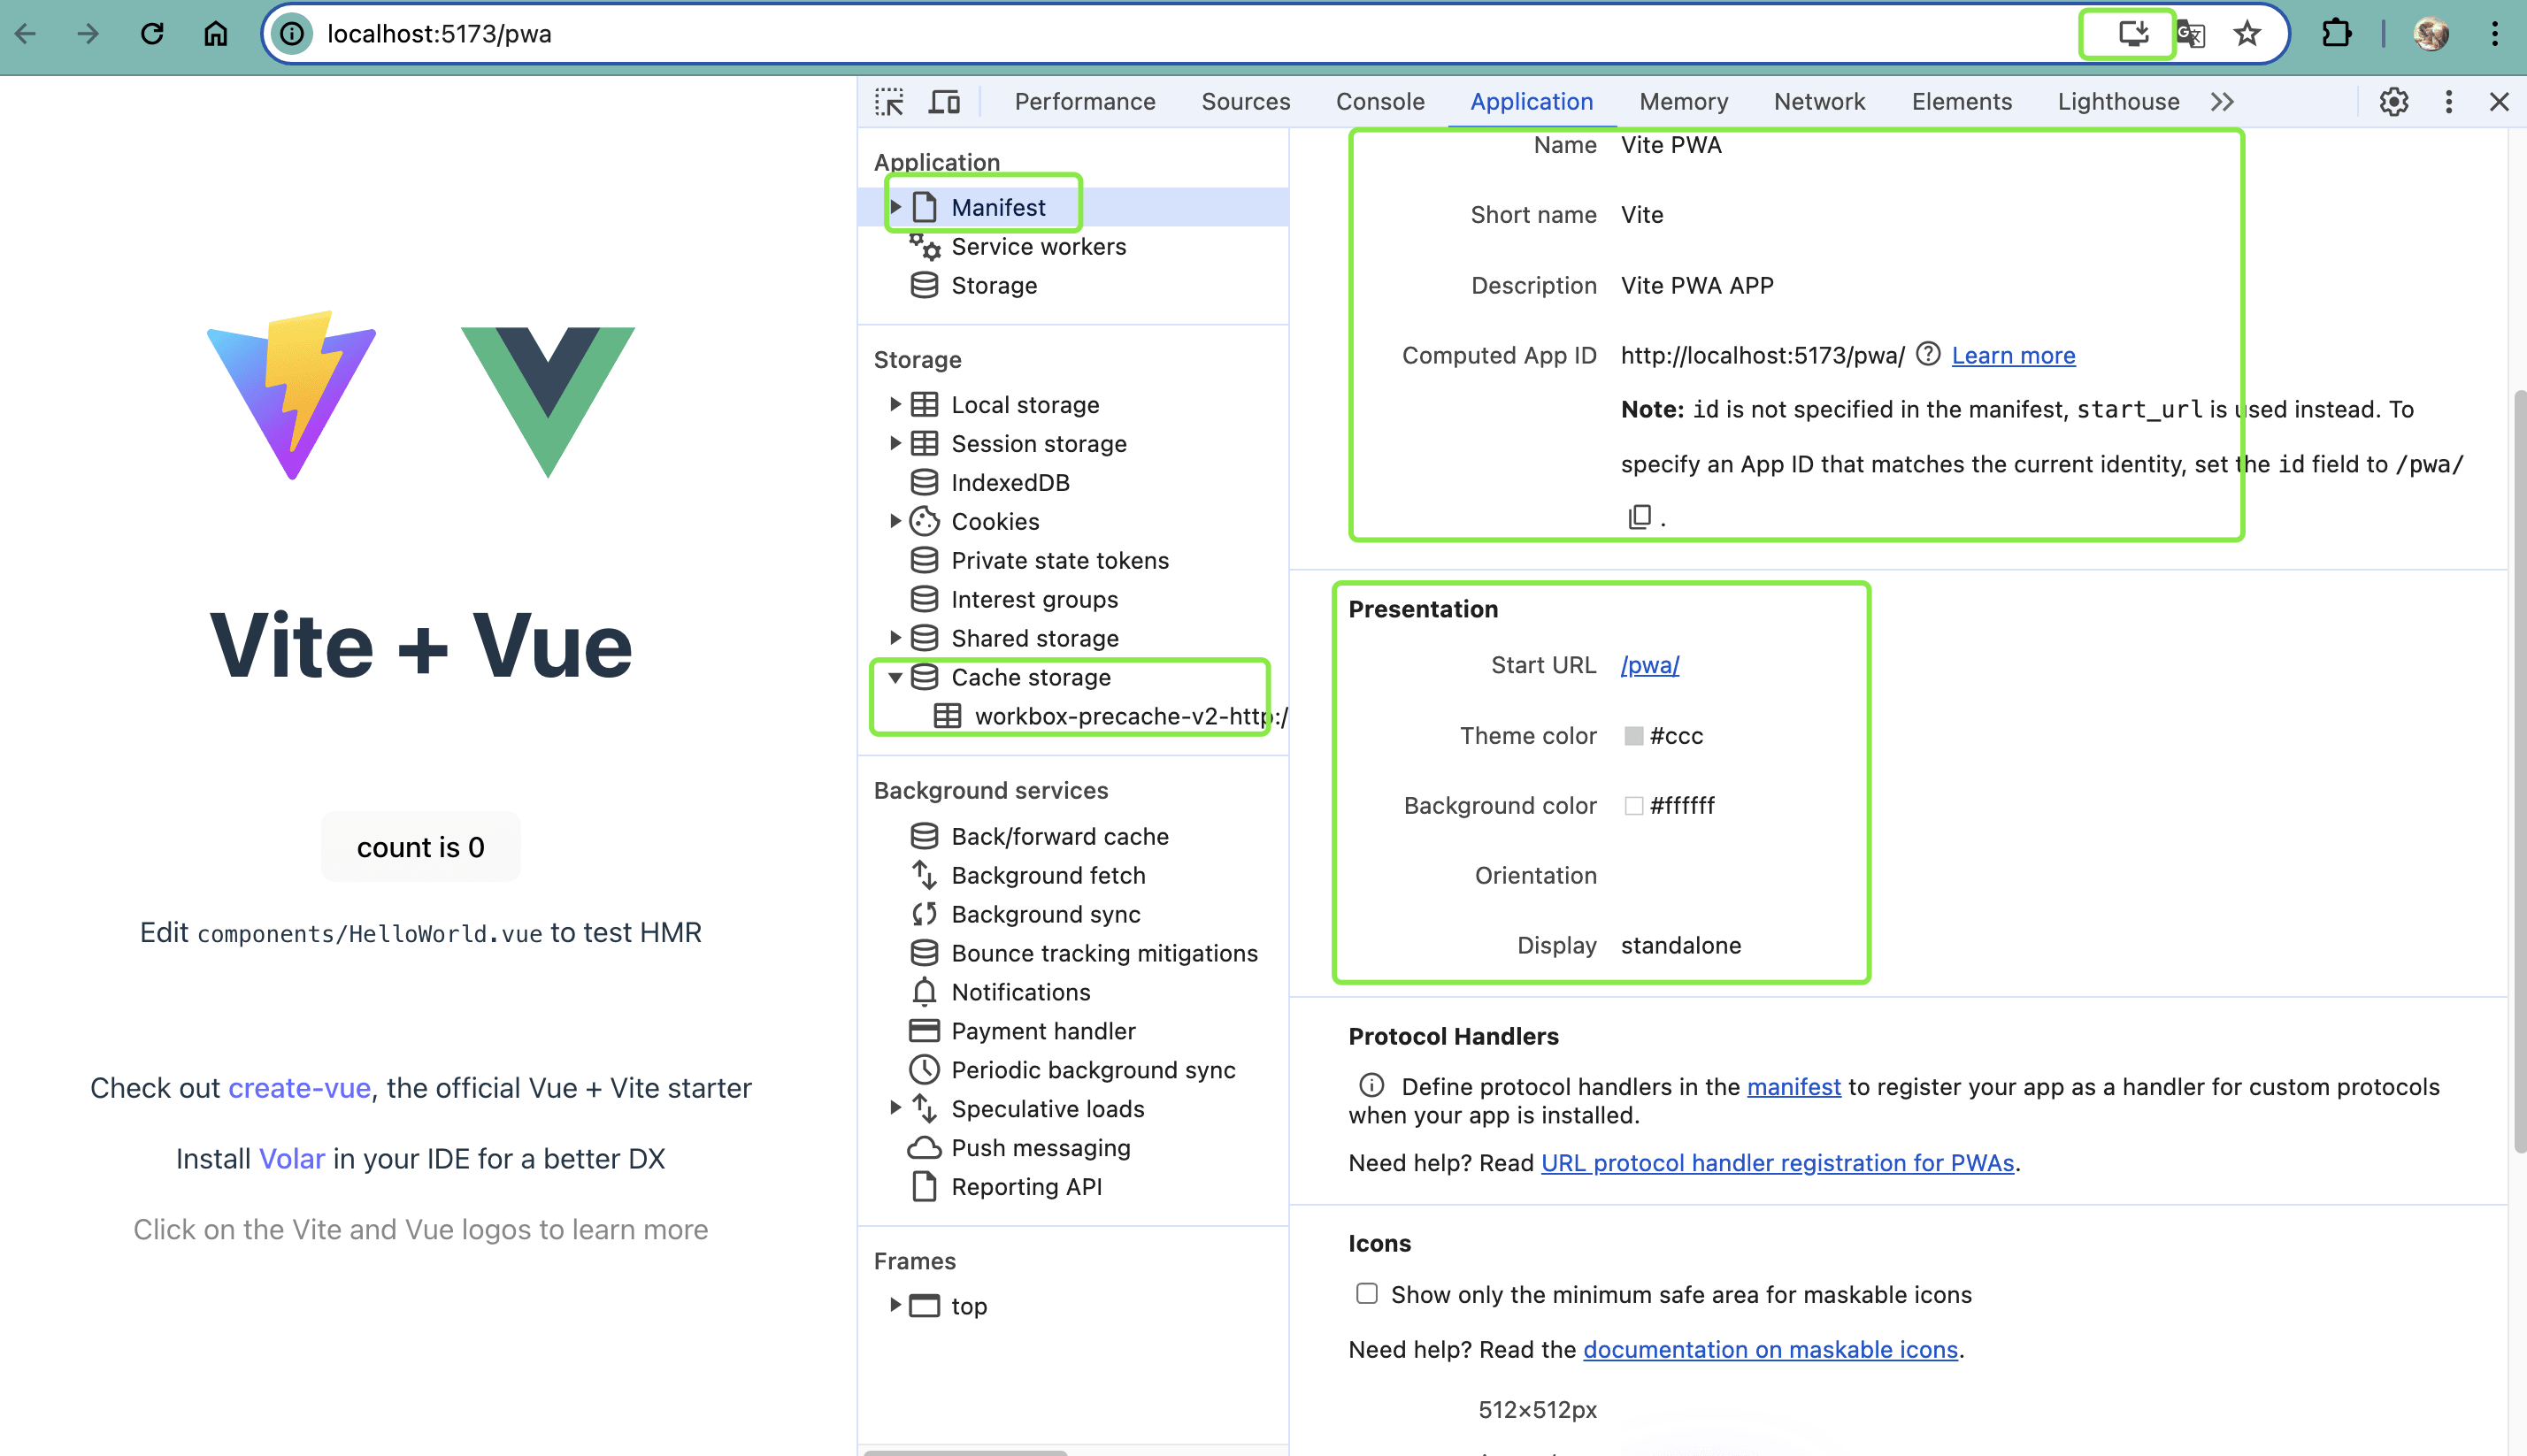
Task: Open the translate page icon
Action: 2190,34
